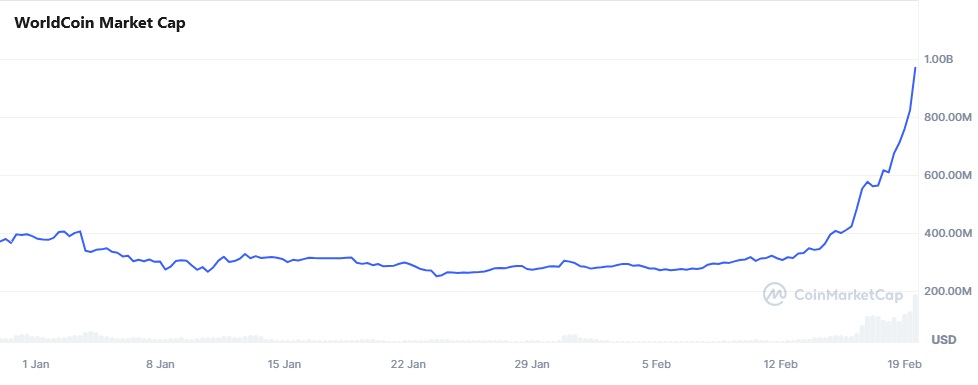Select the 22 Jan date label
Screen dimensions: 978x385
tap(409, 364)
